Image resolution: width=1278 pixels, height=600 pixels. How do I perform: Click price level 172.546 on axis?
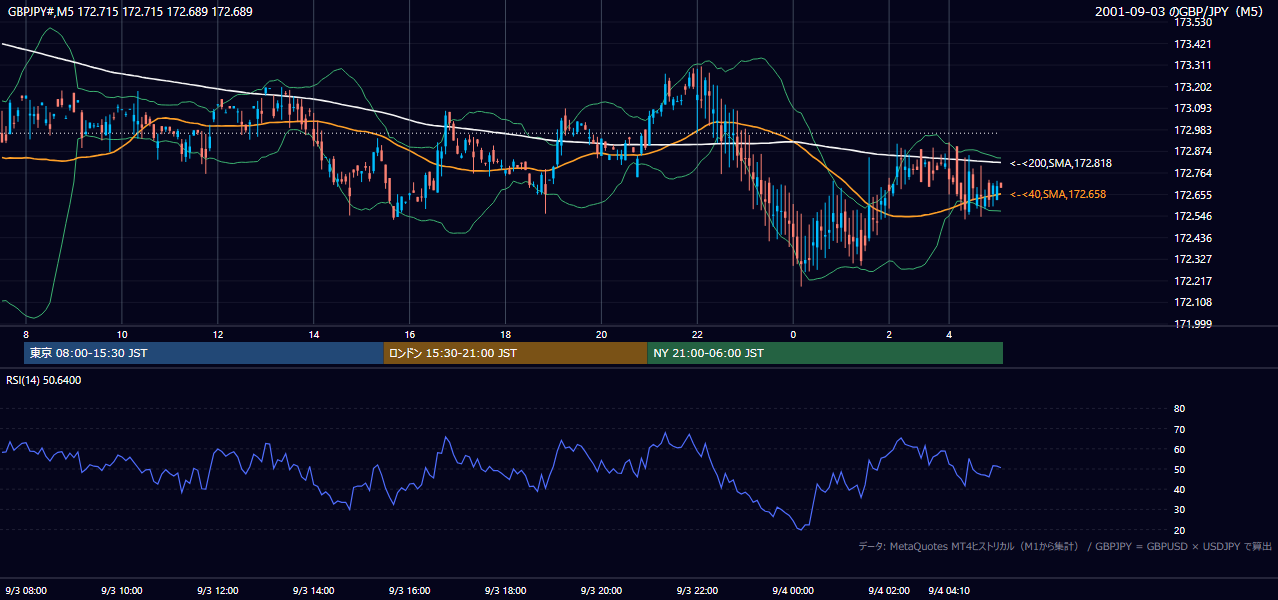click(1192, 216)
